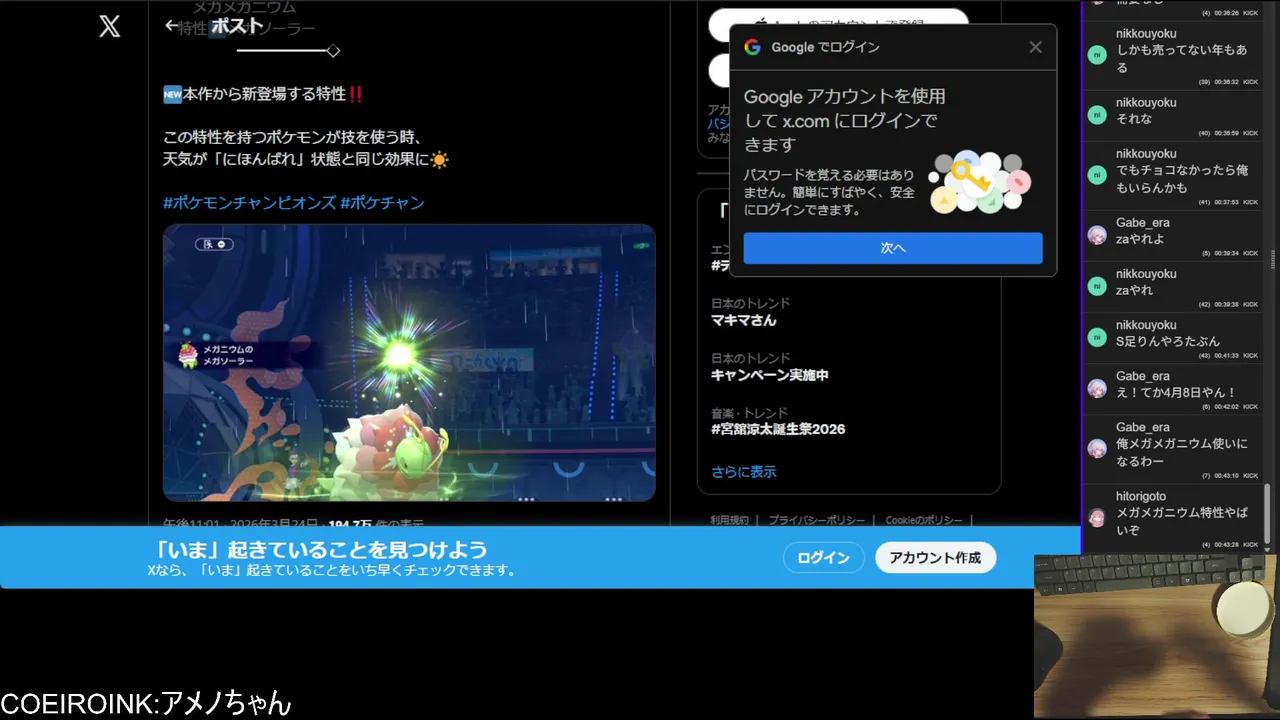Image resolution: width=1280 pixels, height=720 pixels.
Task: Play the Meganium battle video thumbnail
Action: pos(409,363)
